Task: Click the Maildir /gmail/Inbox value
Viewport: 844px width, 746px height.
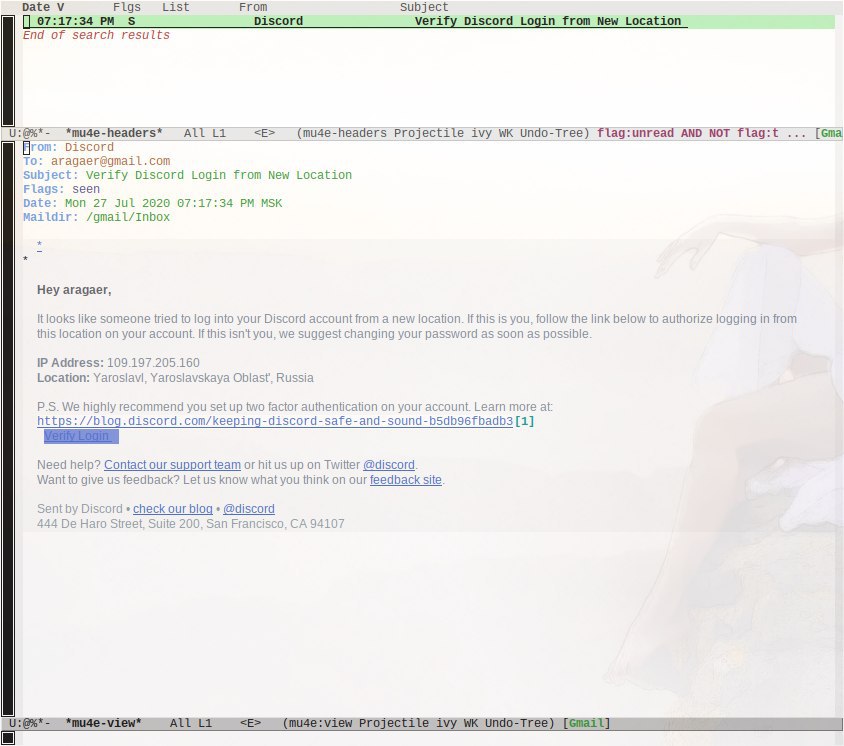Action: (128, 217)
